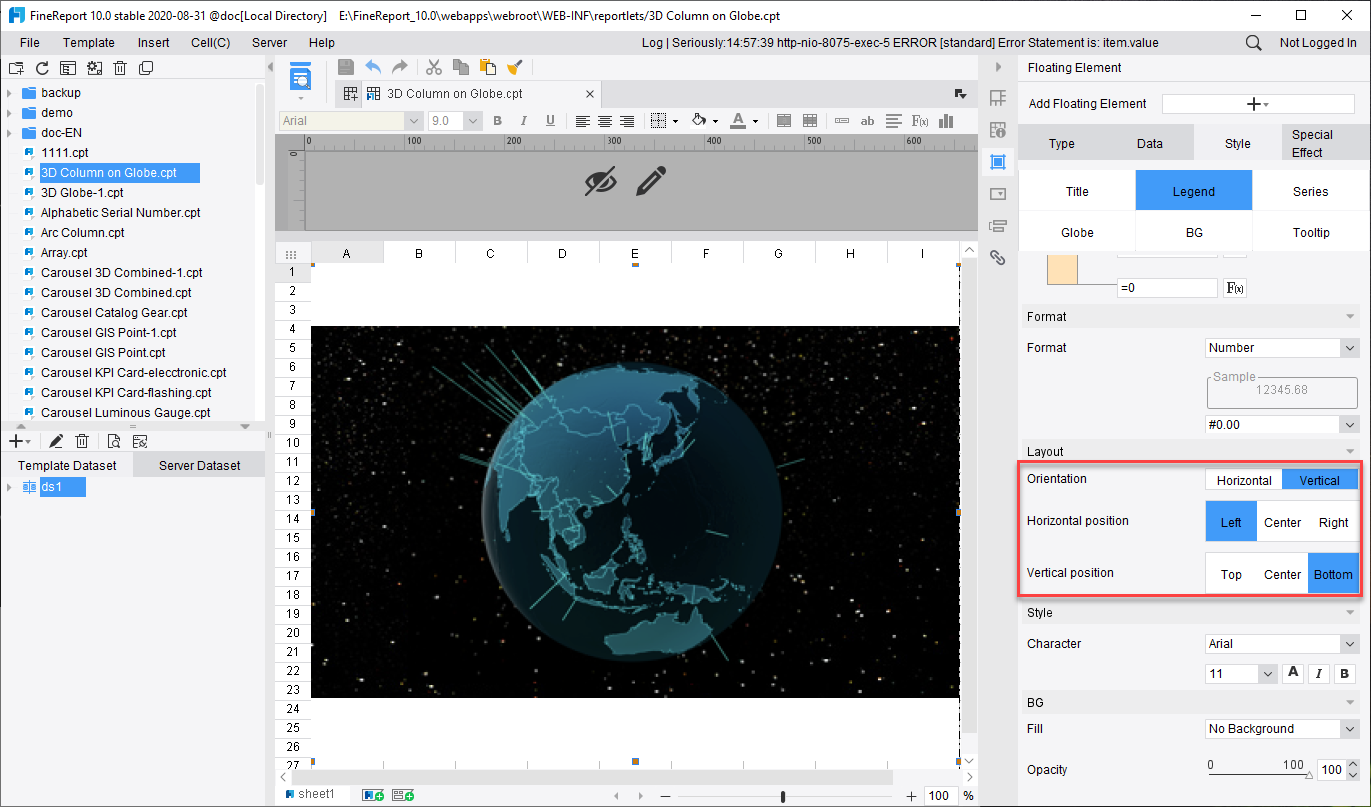Expand the ds1 dataset node
1371x807 pixels.
(x=9, y=487)
